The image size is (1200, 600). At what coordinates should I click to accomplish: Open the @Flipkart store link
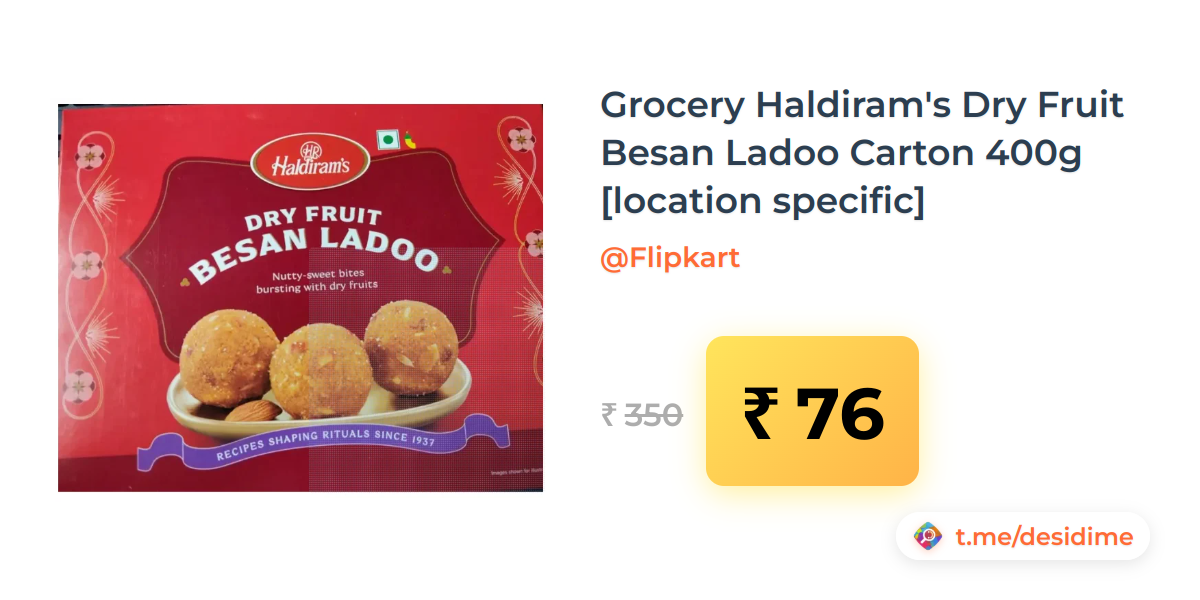[670, 258]
